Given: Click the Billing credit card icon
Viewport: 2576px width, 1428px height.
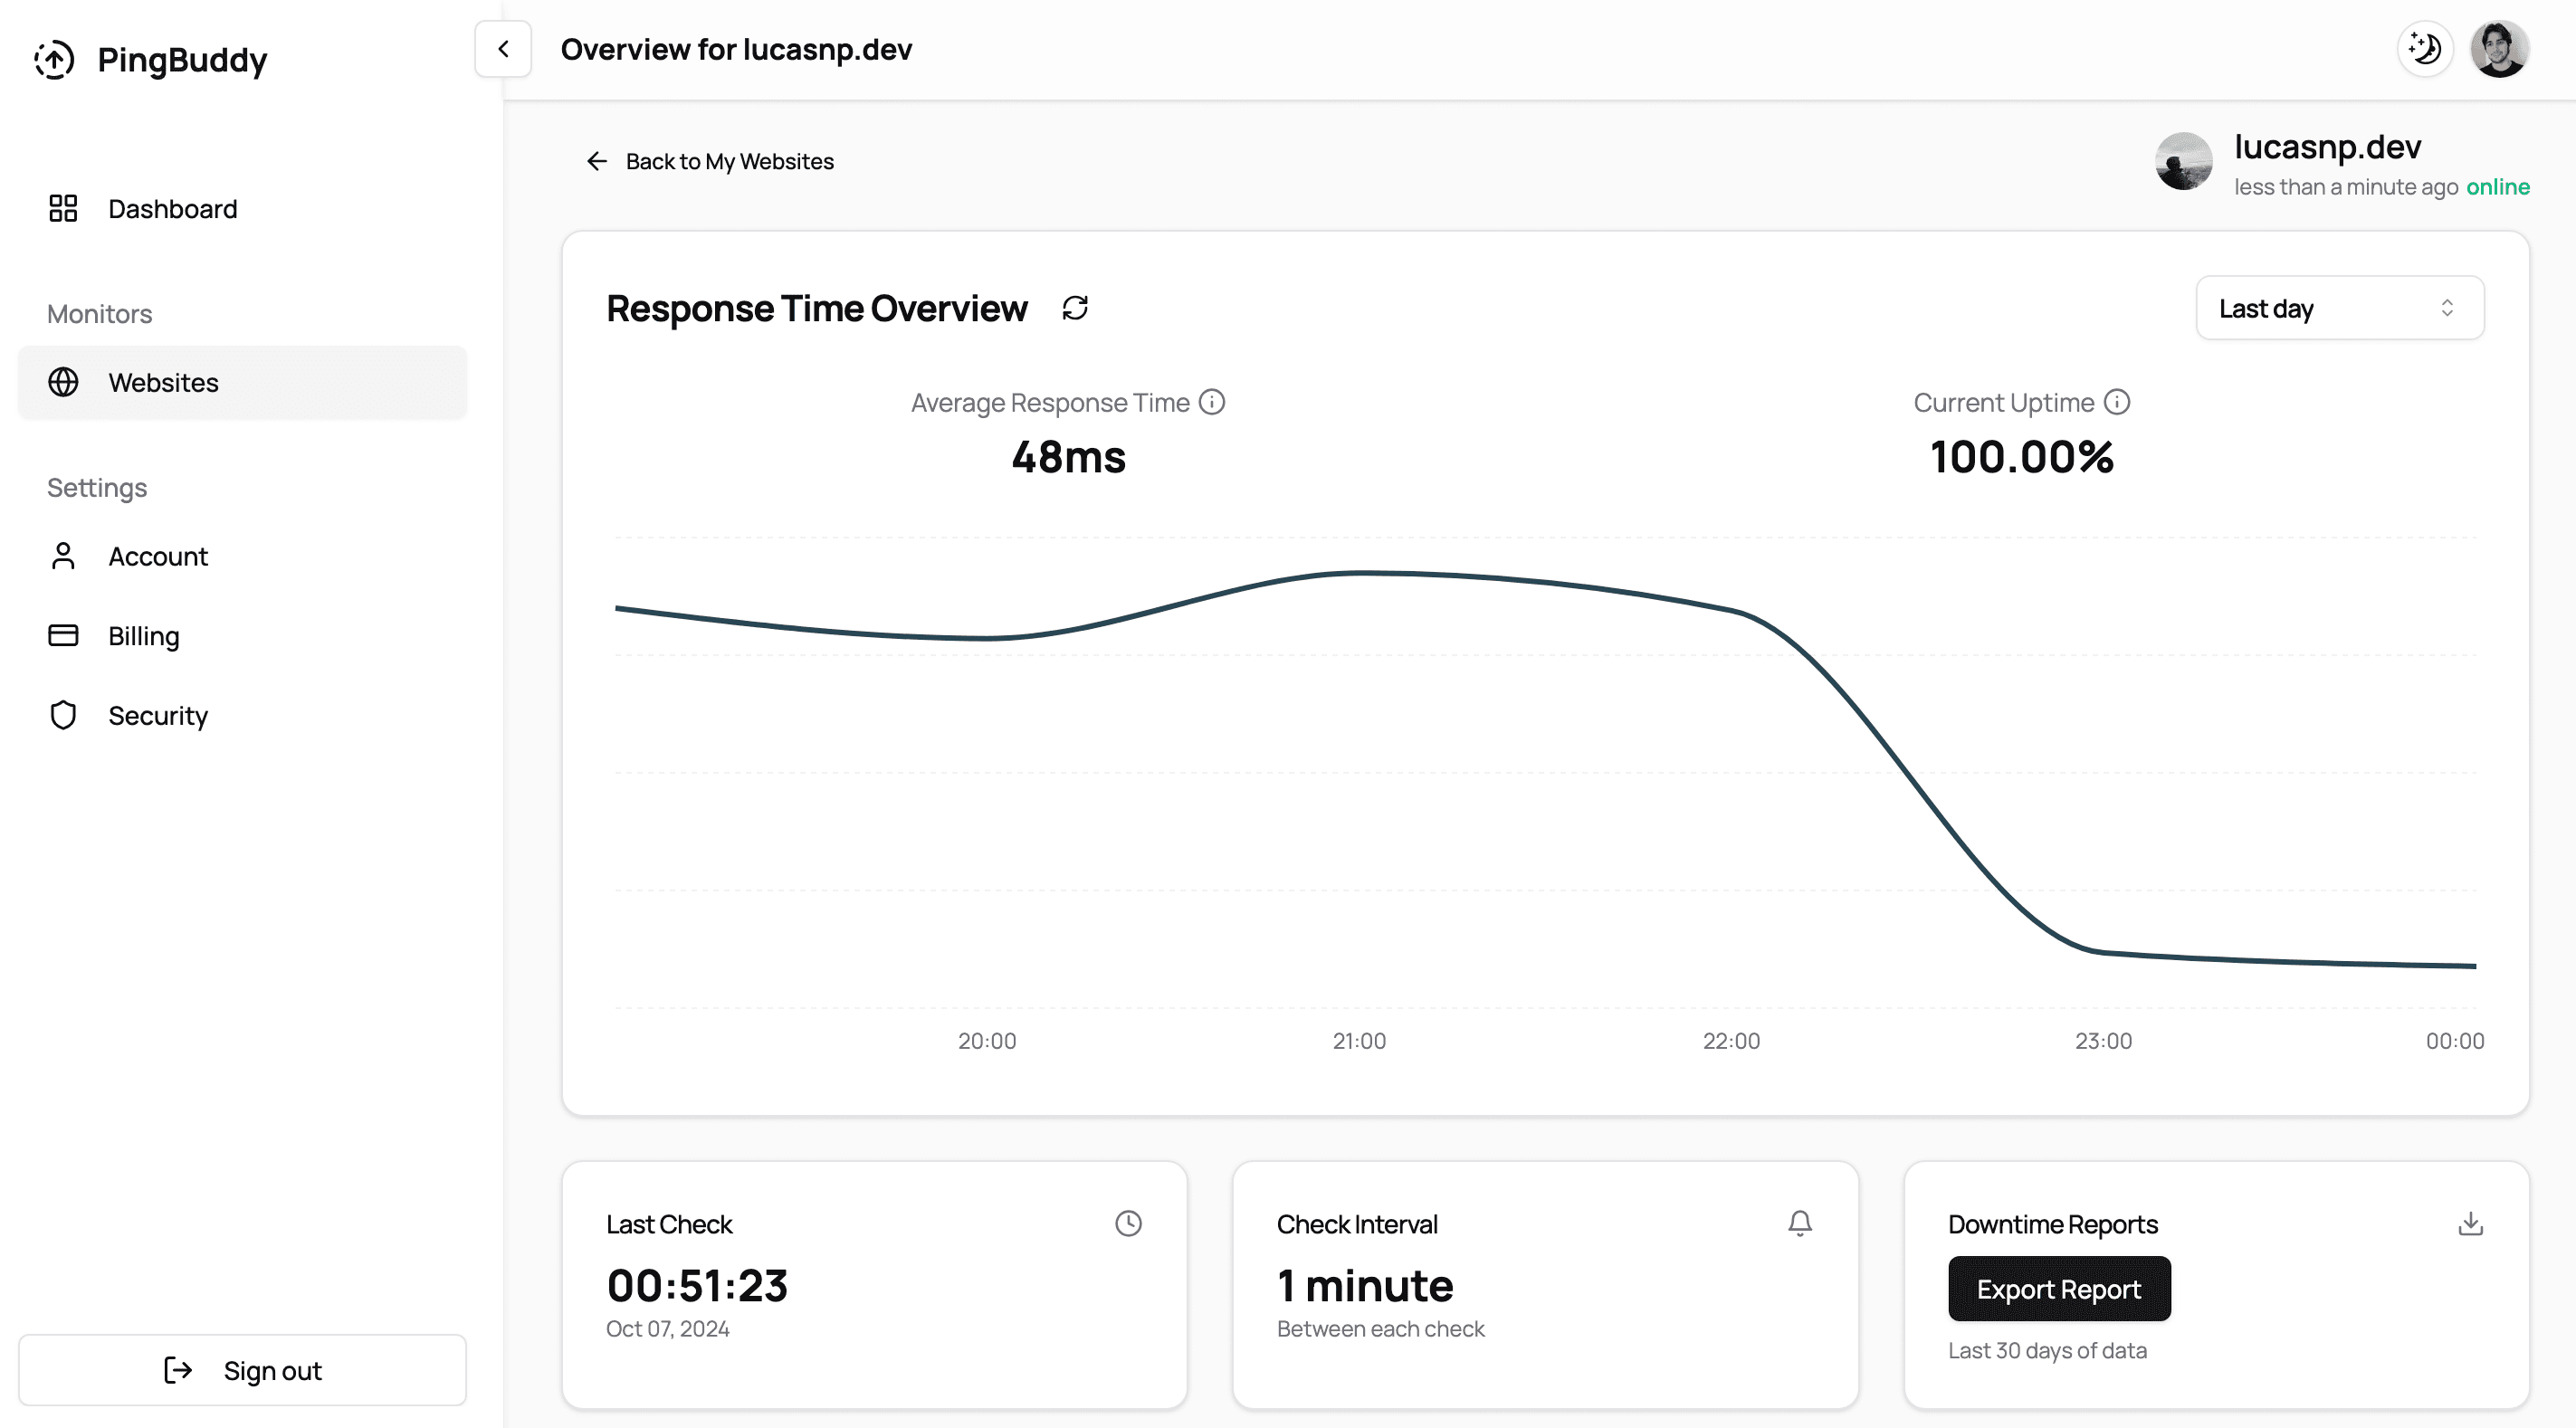Looking at the screenshot, I should [63, 635].
